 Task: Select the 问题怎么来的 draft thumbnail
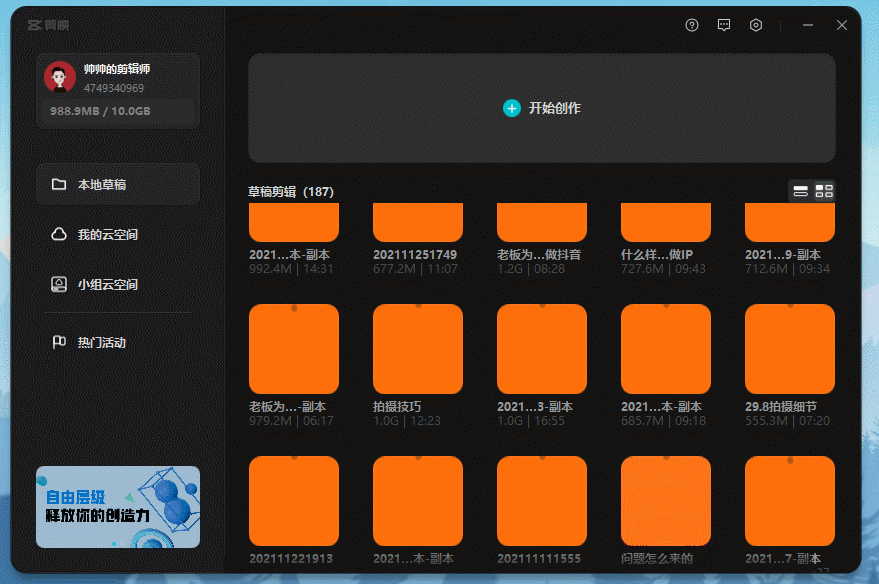pyautogui.click(x=666, y=501)
